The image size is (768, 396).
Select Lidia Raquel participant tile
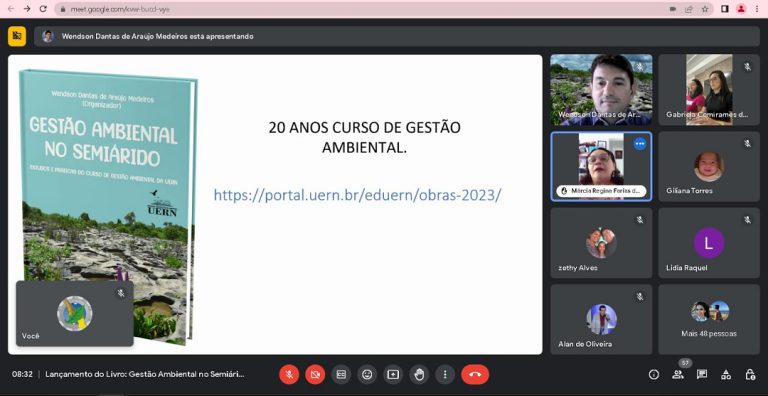tap(709, 243)
